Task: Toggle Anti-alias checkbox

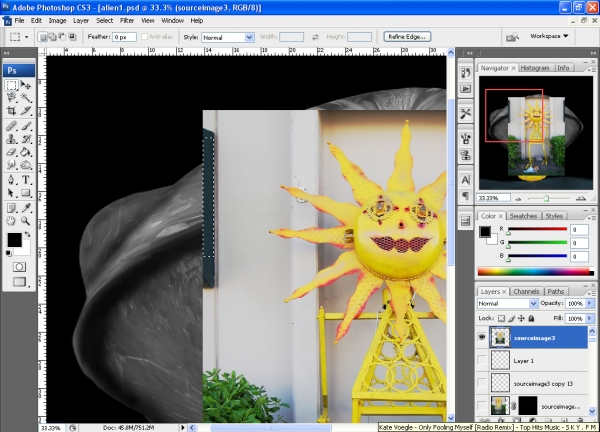Action: tap(144, 37)
